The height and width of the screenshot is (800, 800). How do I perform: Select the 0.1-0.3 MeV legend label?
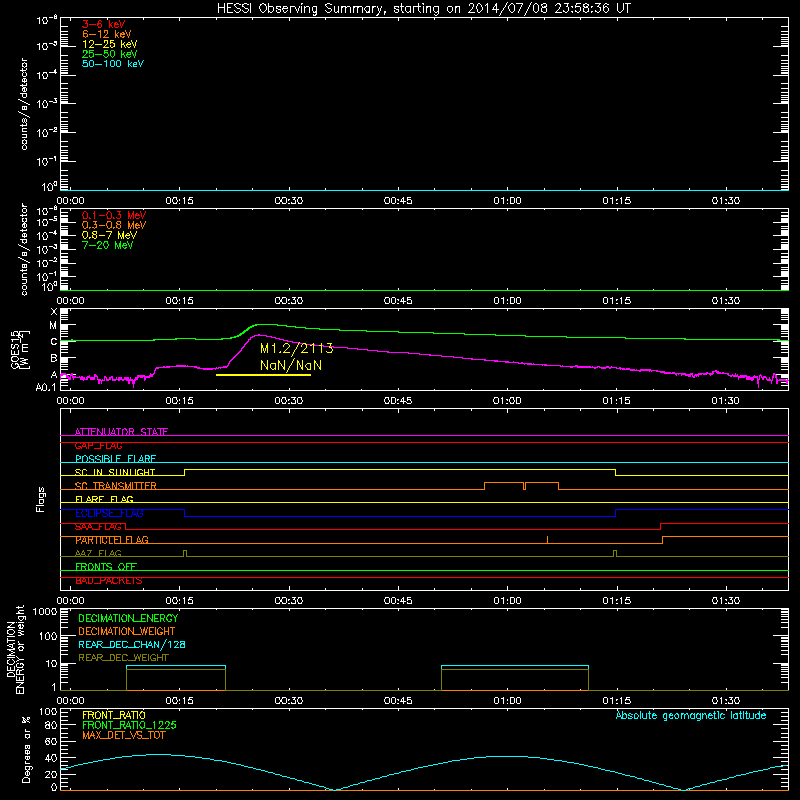[x=114, y=215]
